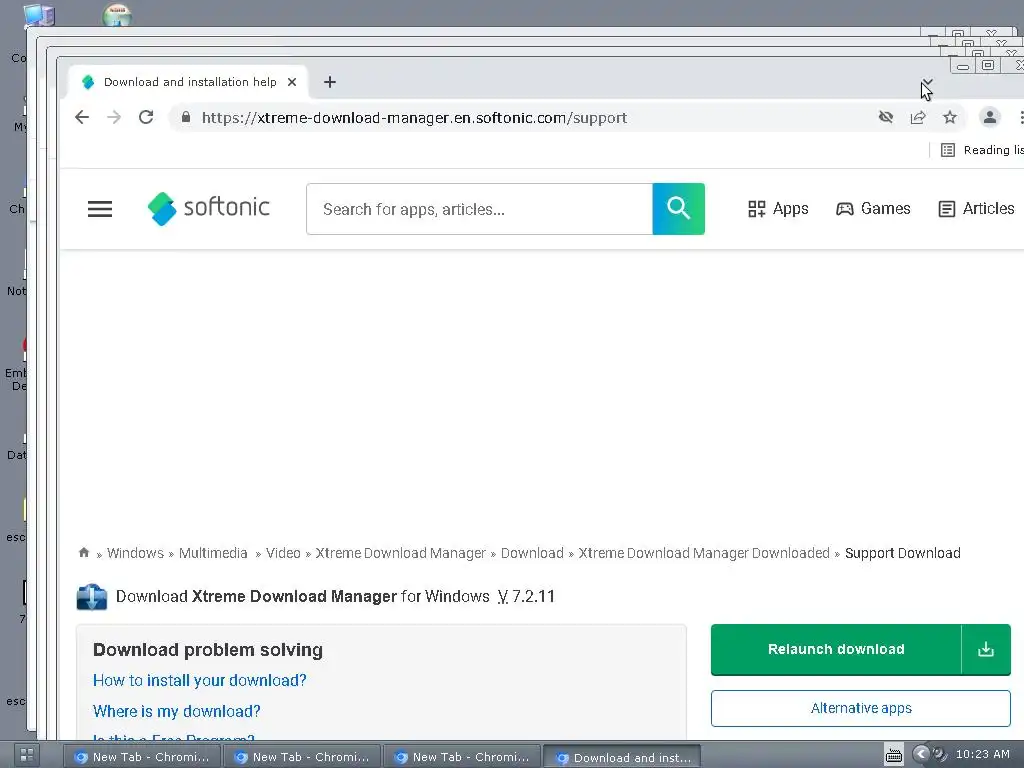Viewport: 1024px width, 768px height.
Task: Follow the Windows breadcrumb link
Action: click(x=135, y=553)
